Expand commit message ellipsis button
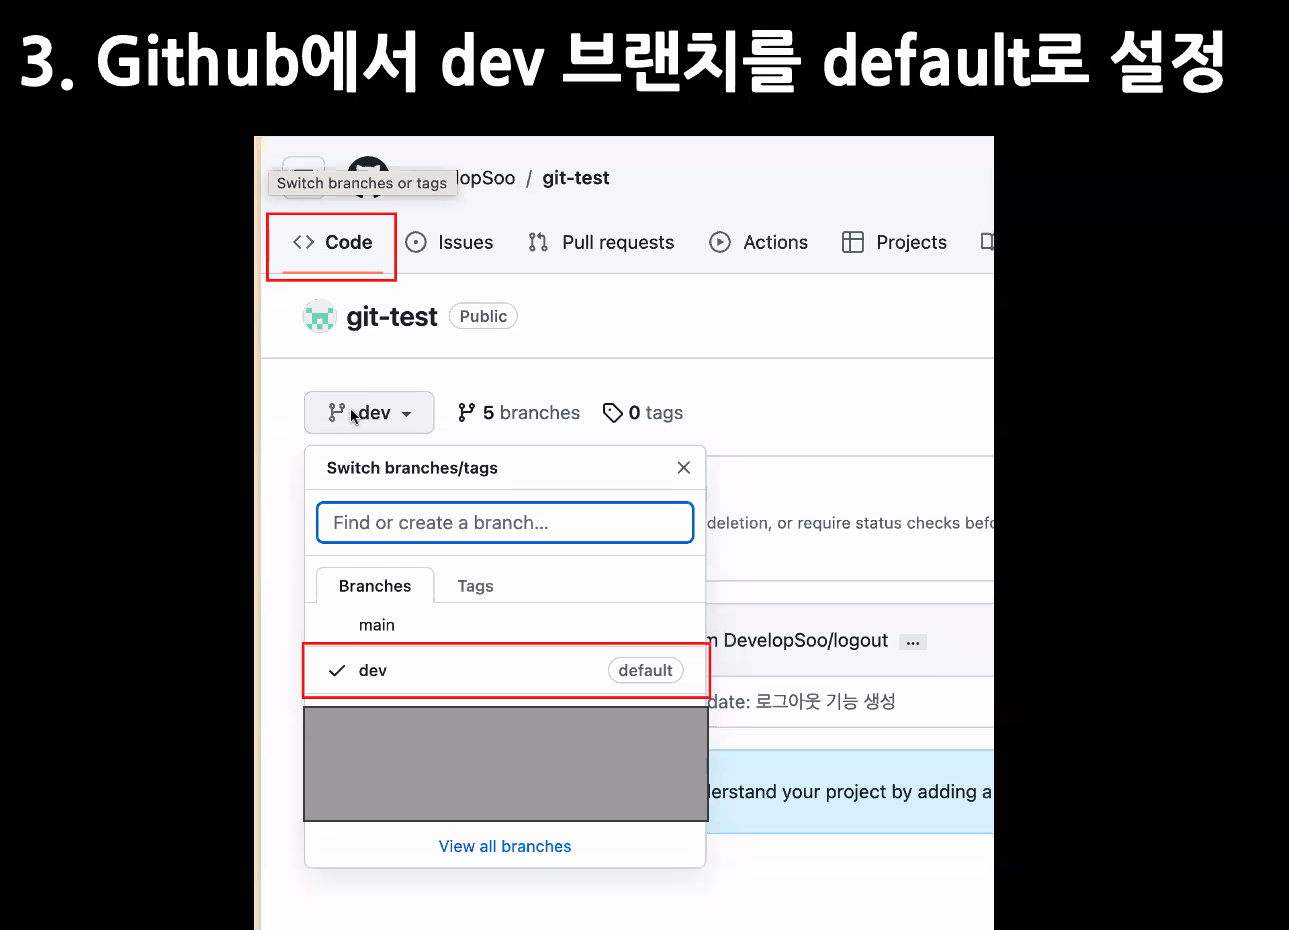 point(912,642)
